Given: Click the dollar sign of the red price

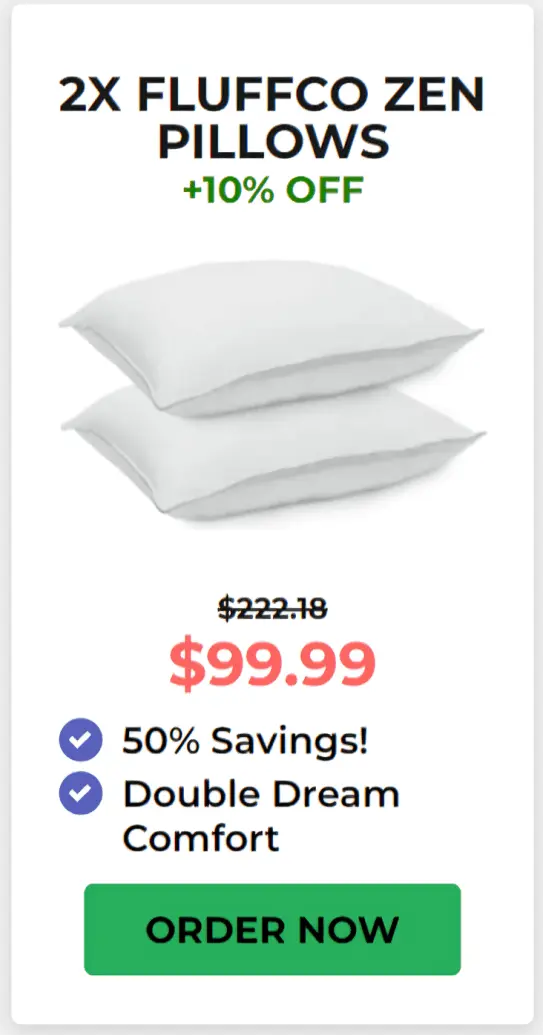Looking at the screenshot, I should point(189,663).
